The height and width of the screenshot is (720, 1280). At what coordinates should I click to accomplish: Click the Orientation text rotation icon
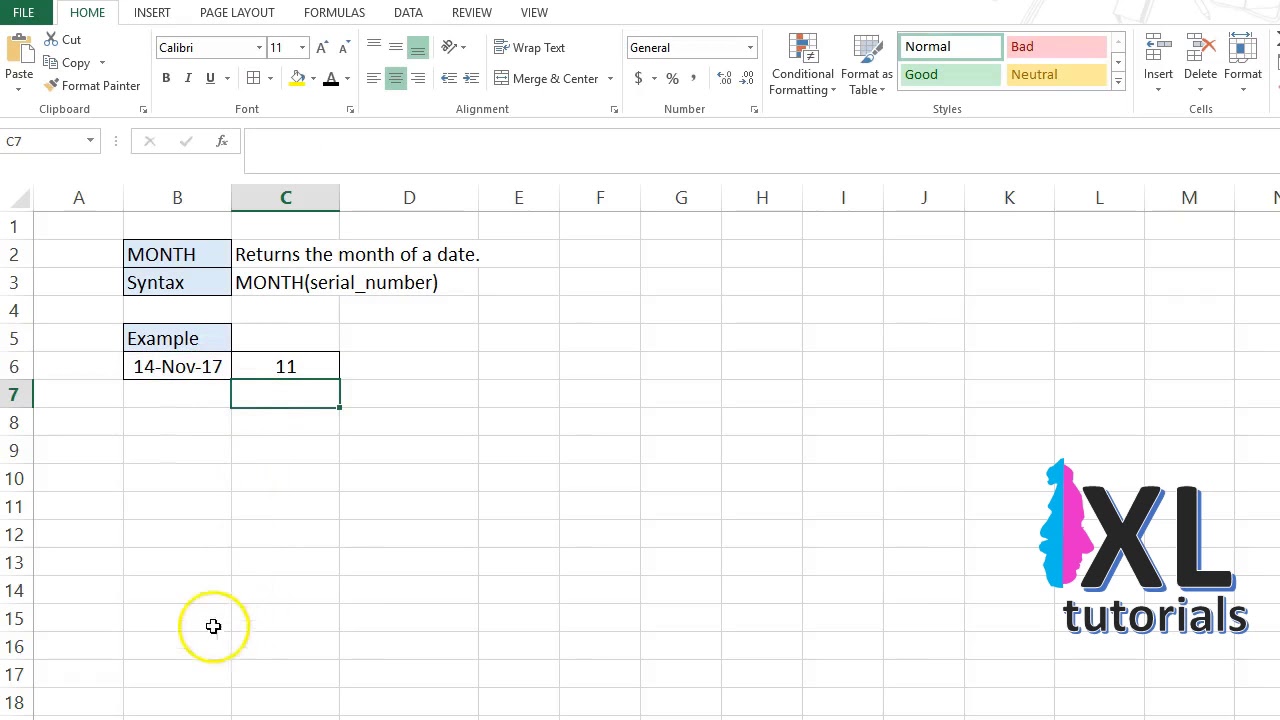[450, 46]
